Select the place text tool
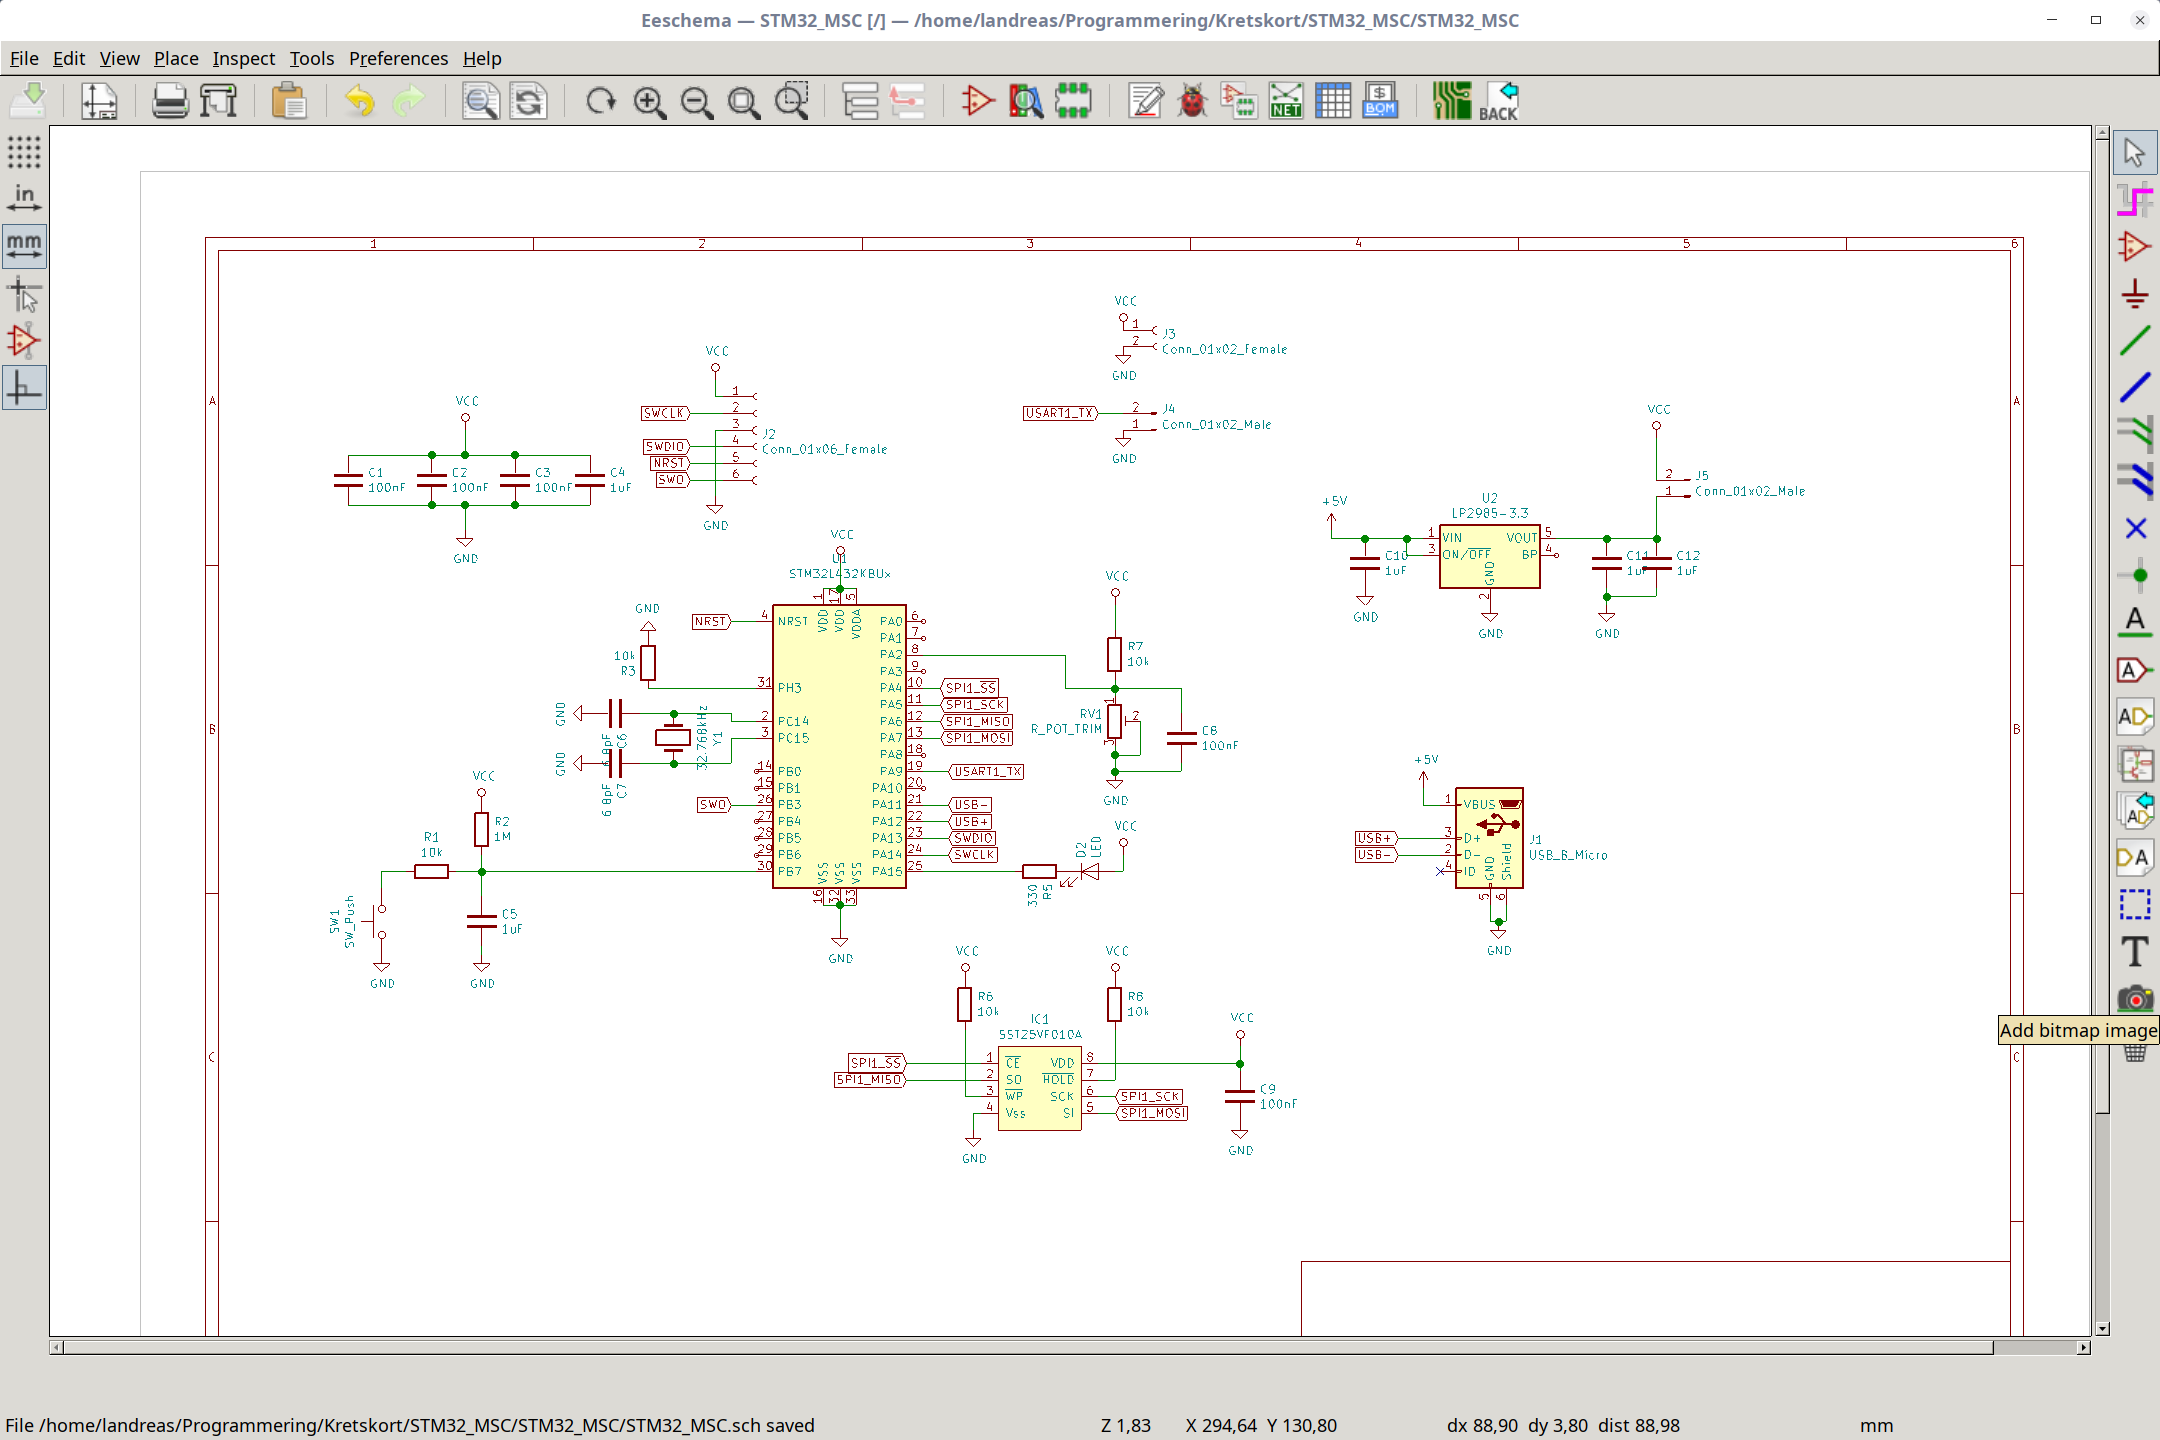The width and height of the screenshot is (2160, 1440). tap(2135, 952)
